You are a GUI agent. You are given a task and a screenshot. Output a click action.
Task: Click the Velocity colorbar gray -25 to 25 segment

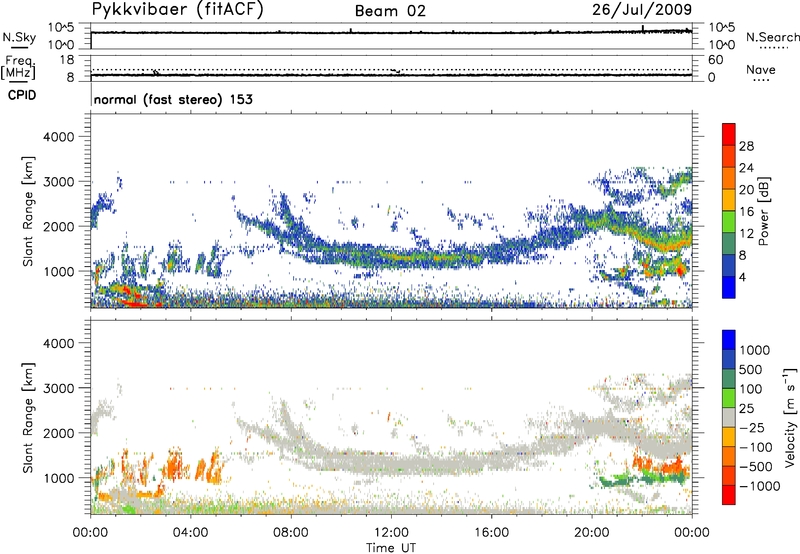click(x=729, y=418)
